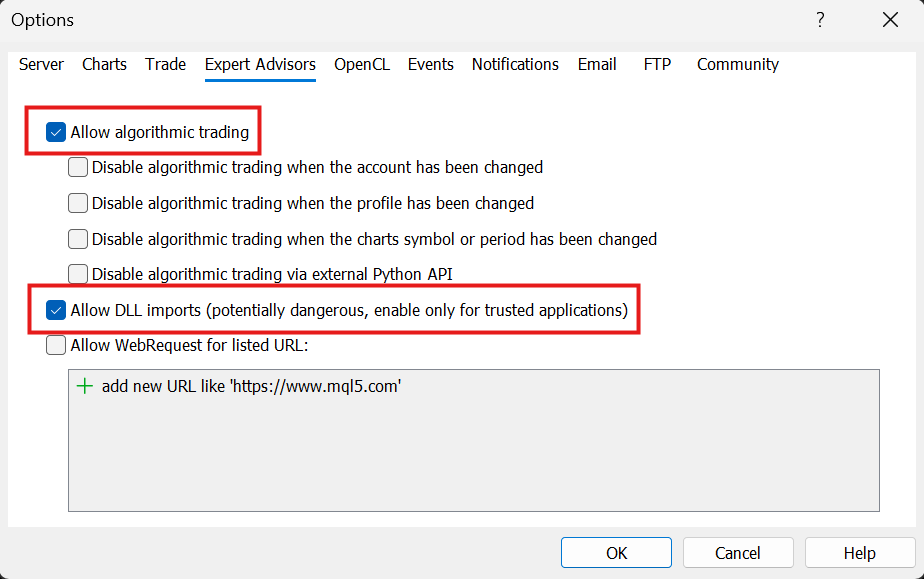
Task: Uncheck Allow algorithmic trading
Action: (x=55, y=131)
